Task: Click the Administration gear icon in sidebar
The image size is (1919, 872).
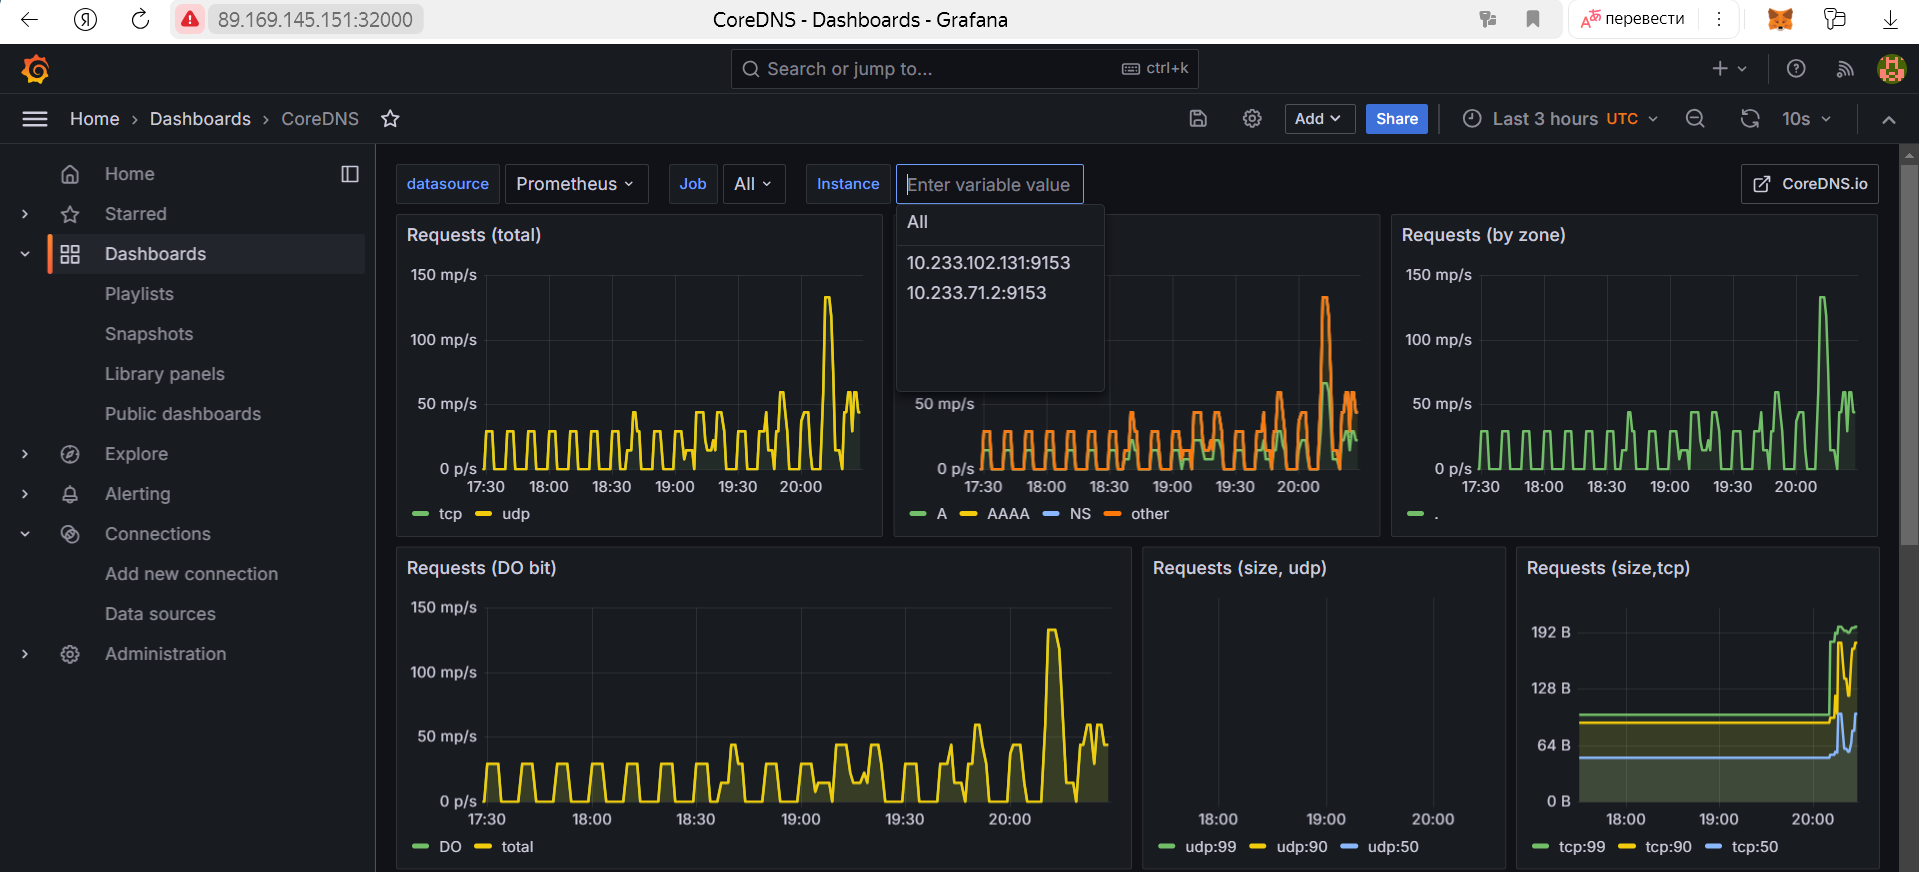Action: point(70,654)
